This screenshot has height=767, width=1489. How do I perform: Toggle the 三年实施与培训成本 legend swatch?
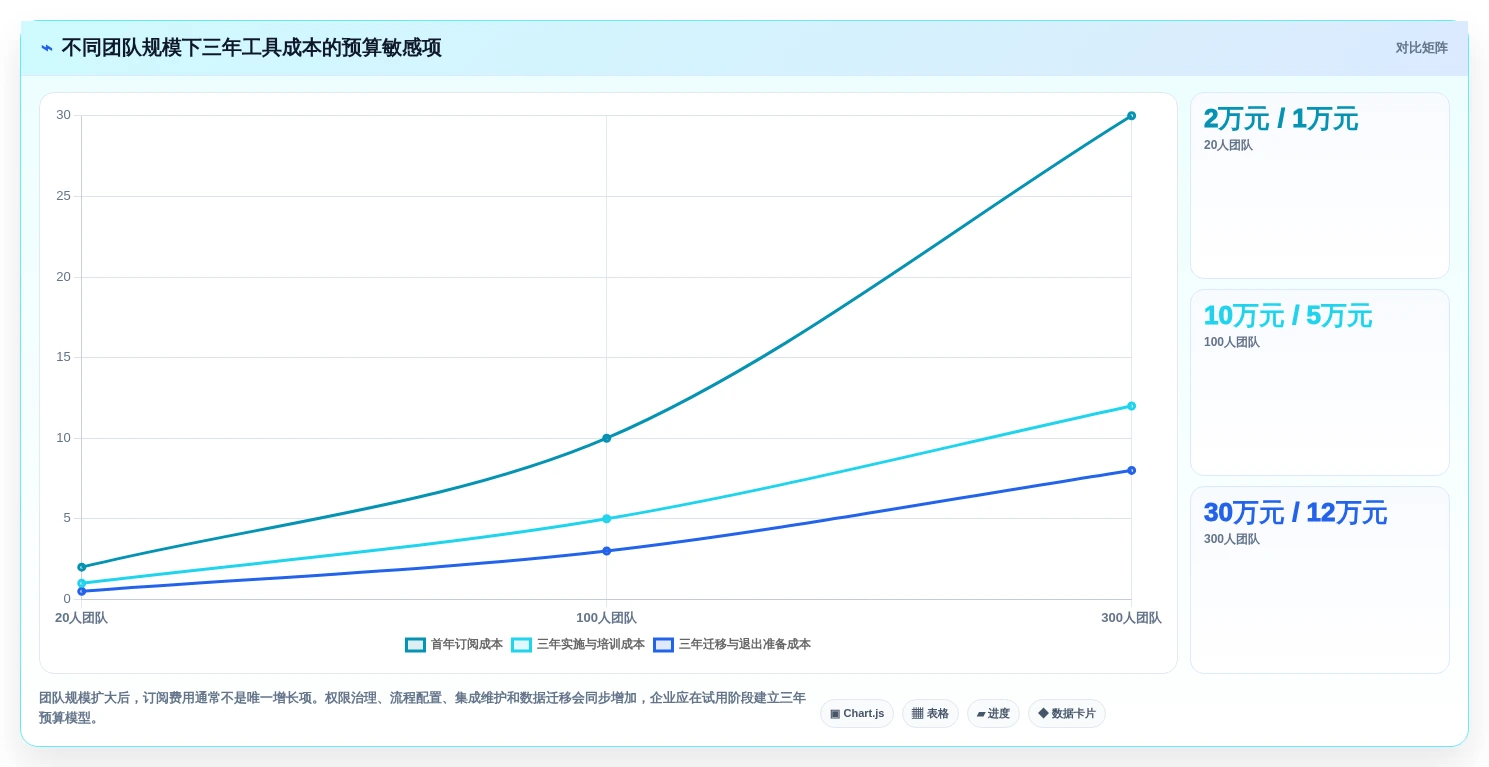(x=521, y=645)
